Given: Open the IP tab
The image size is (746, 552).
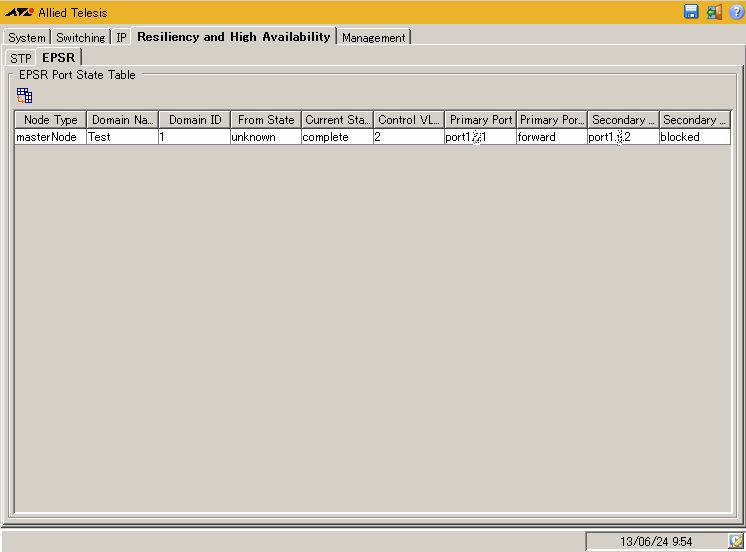Looking at the screenshot, I should (x=121, y=38).
